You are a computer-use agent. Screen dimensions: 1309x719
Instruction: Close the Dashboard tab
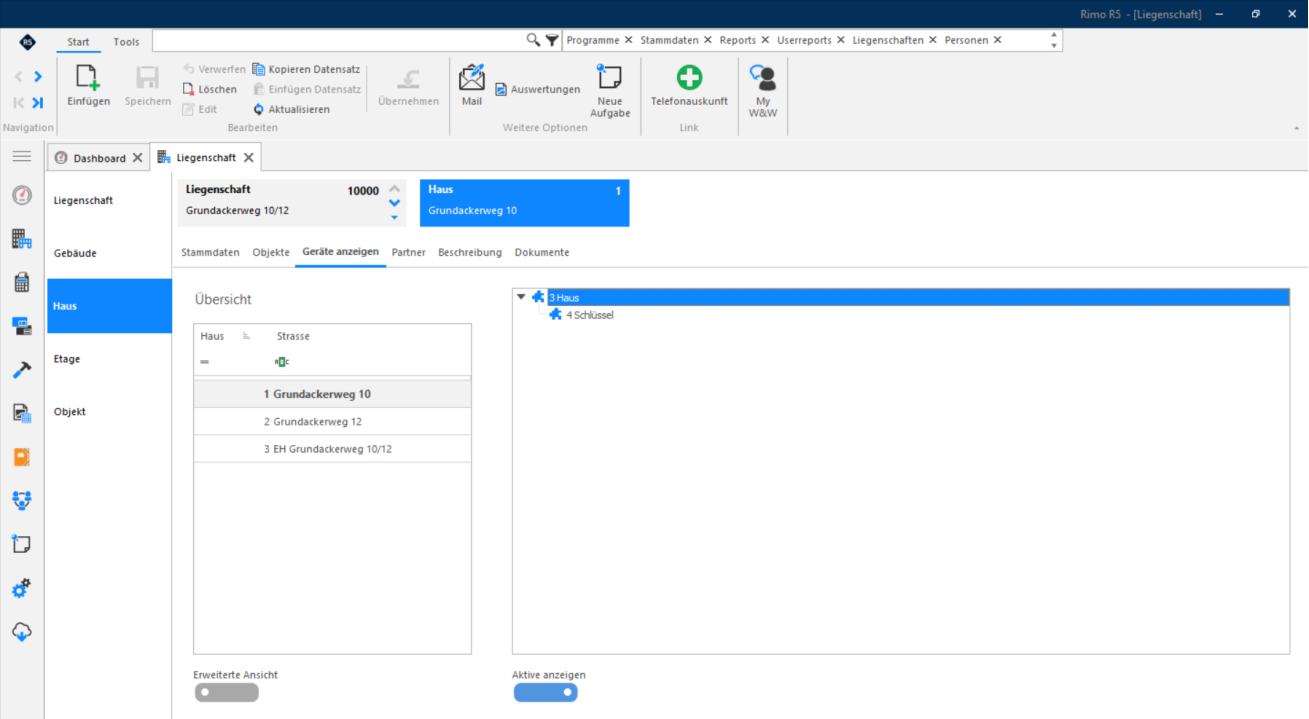coord(137,158)
